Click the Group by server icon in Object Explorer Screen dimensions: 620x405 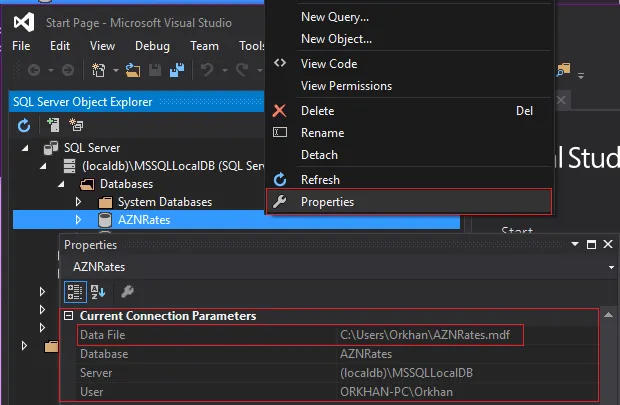pyautogui.click(x=76, y=125)
